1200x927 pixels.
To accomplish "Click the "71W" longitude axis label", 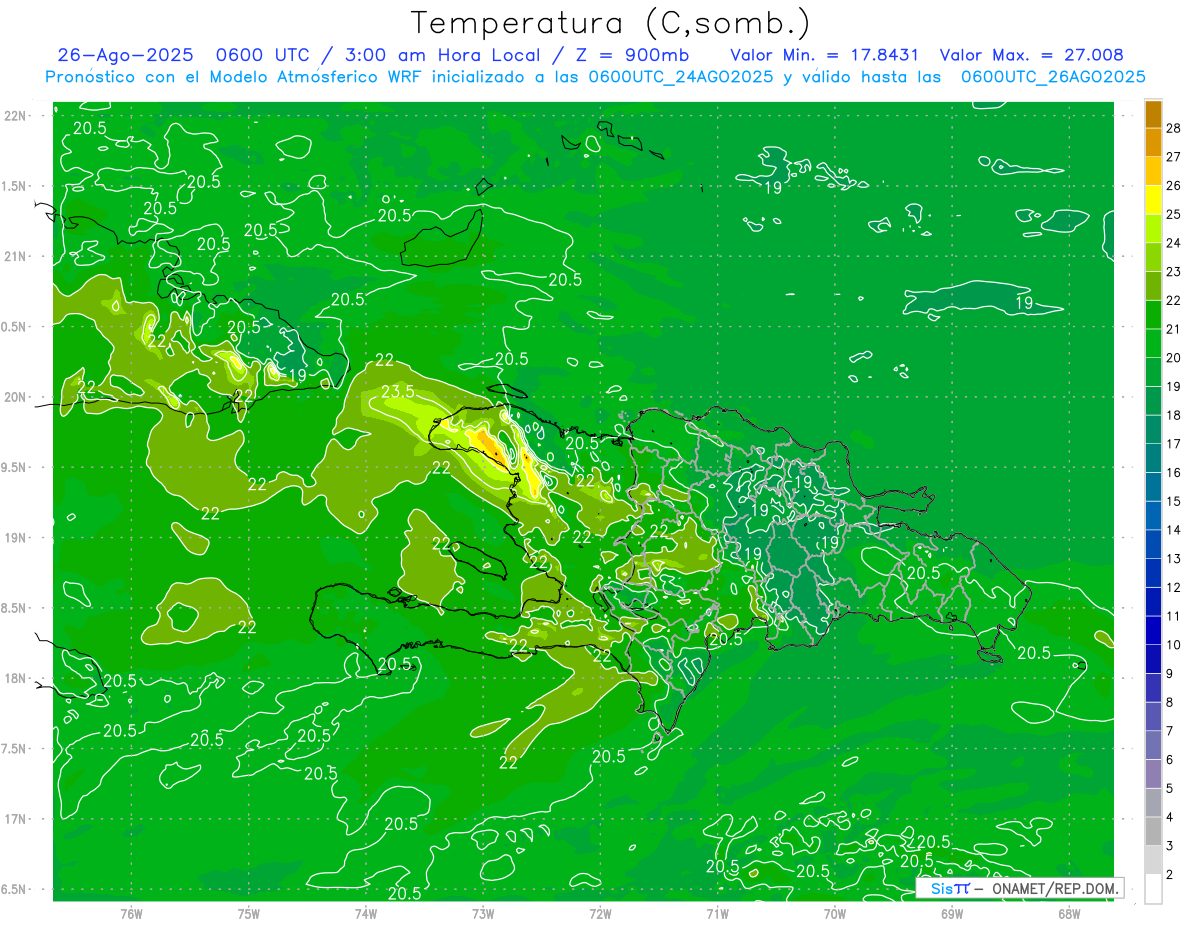I will click(717, 914).
